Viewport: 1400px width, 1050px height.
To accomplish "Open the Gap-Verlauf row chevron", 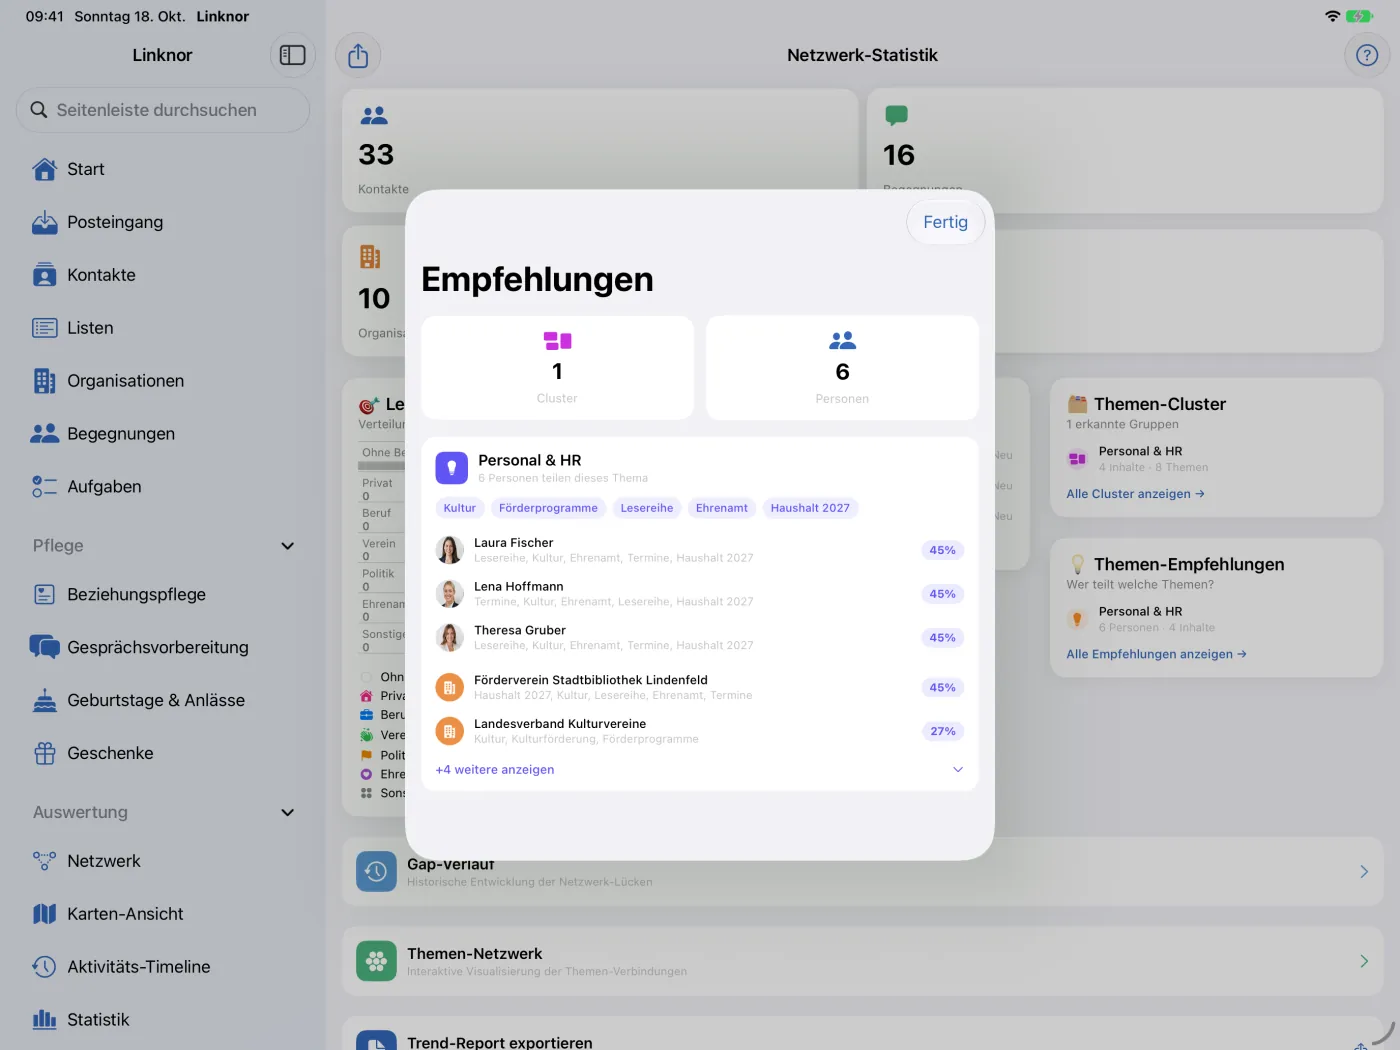I will (x=1364, y=872).
